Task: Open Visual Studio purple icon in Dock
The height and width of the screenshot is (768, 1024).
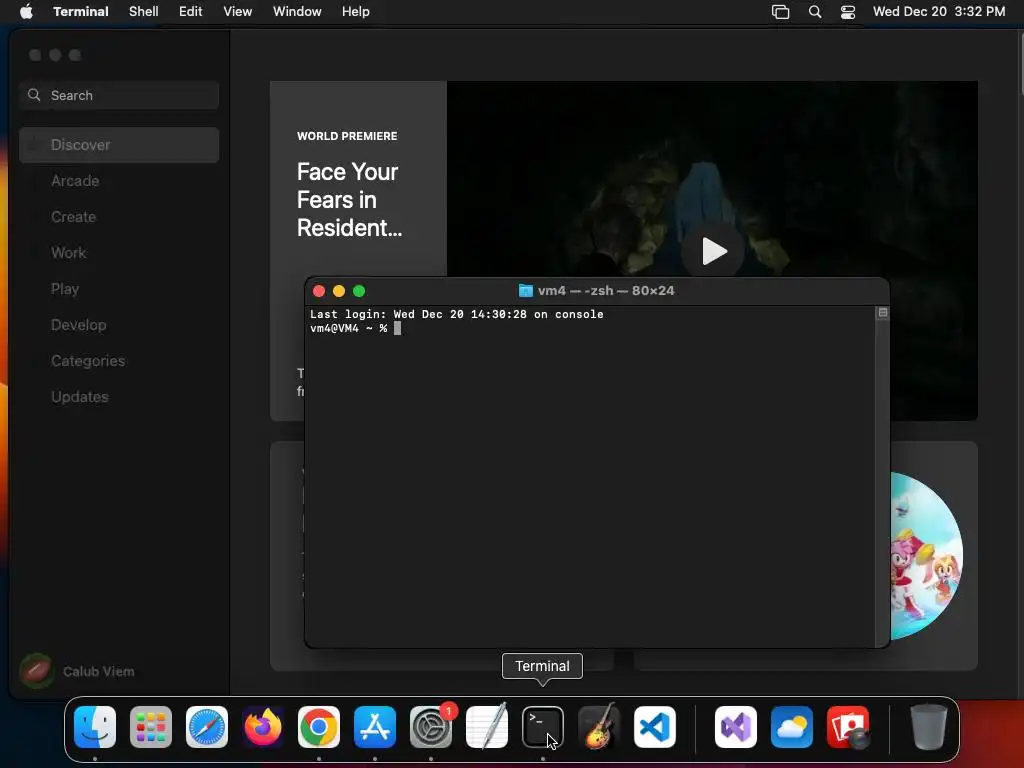Action: click(736, 727)
